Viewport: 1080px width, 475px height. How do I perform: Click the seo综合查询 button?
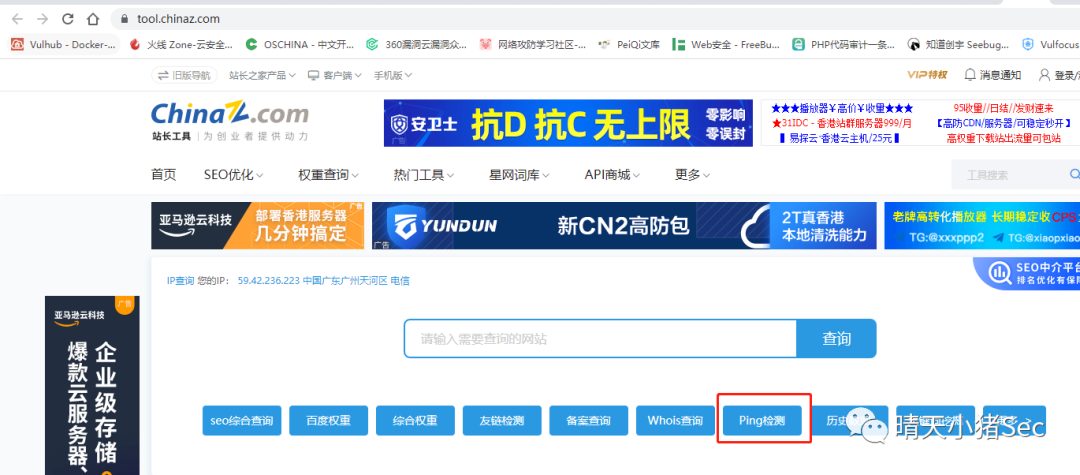coord(242,420)
